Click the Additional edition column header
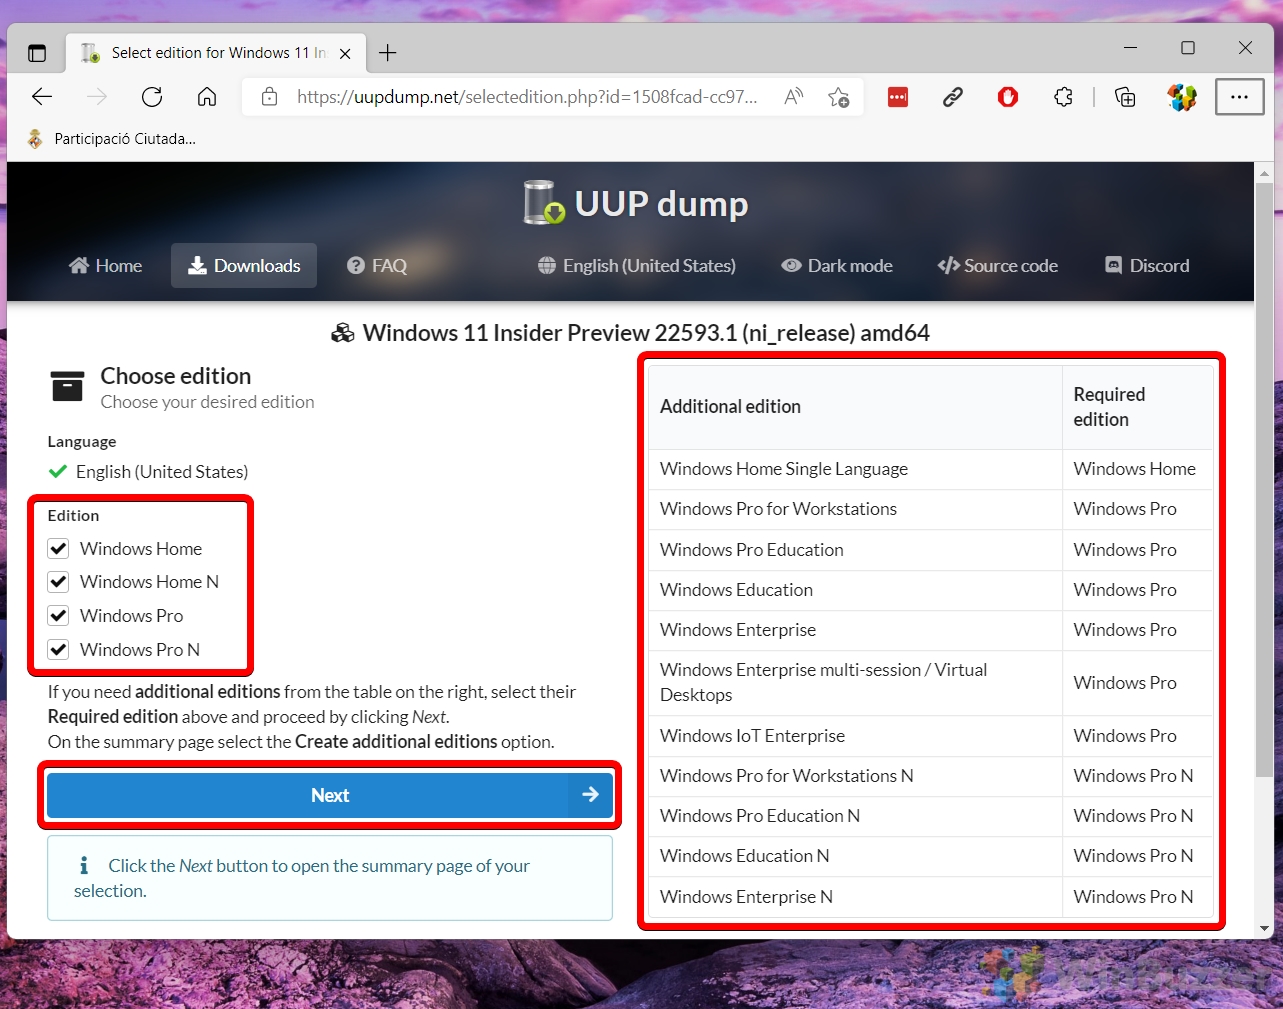1283x1009 pixels. tap(855, 407)
